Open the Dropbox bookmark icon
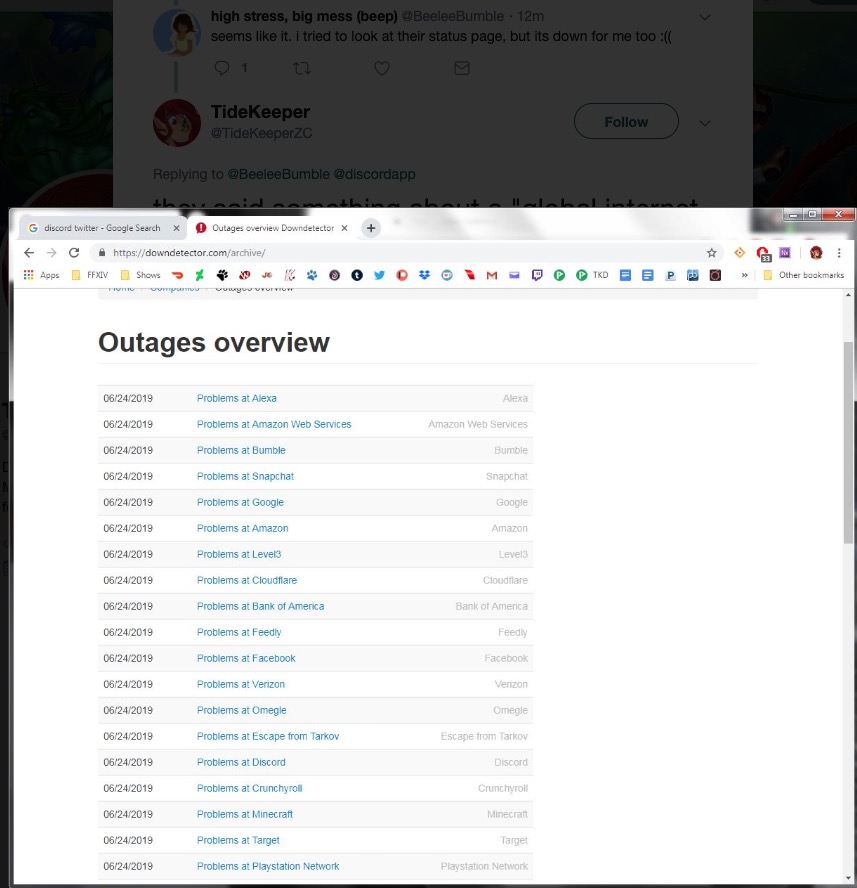The height and width of the screenshot is (888, 857). point(424,275)
